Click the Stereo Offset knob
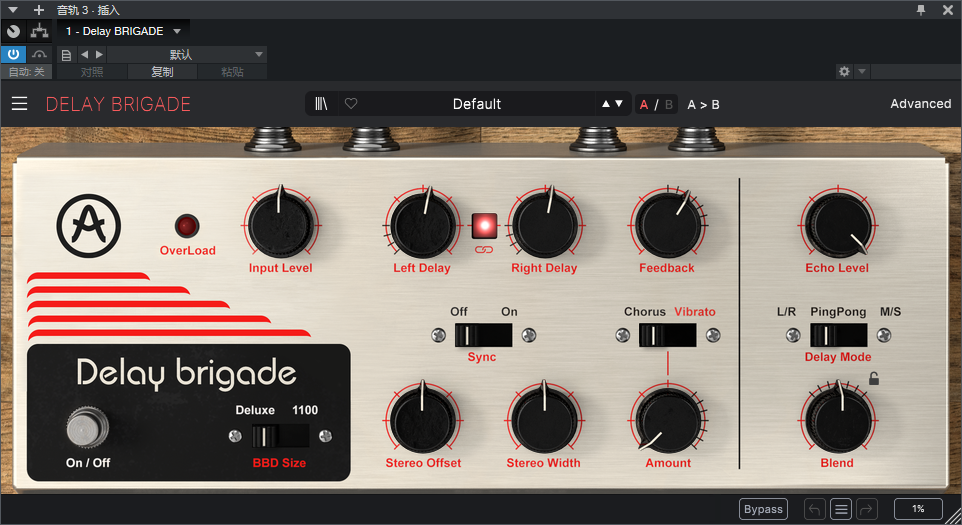The height and width of the screenshot is (525, 962). coord(423,421)
